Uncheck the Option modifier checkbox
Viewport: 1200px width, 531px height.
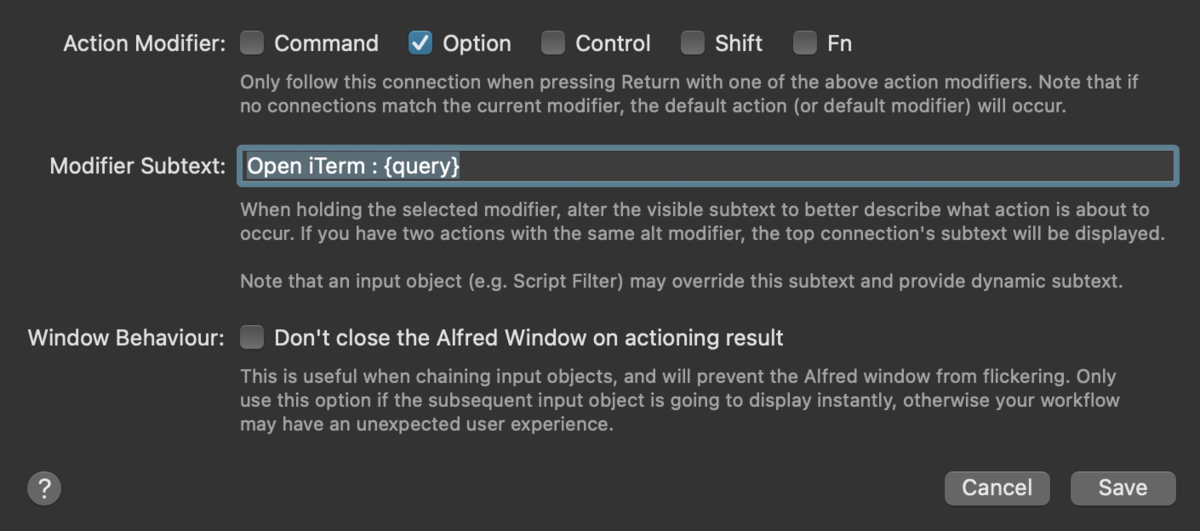tap(420, 43)
